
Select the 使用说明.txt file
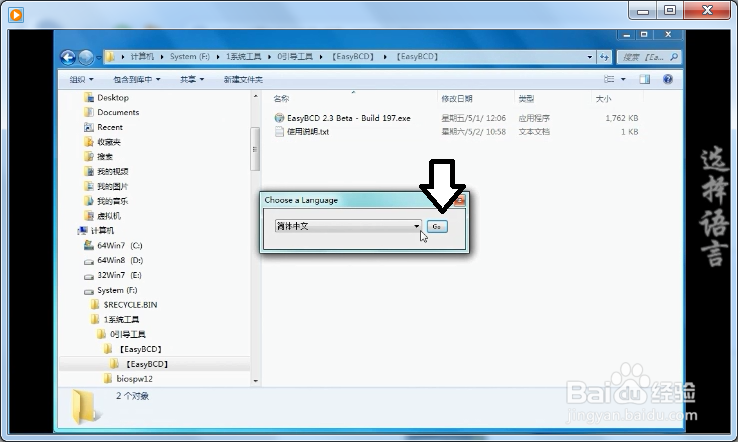tap(308, 132)
